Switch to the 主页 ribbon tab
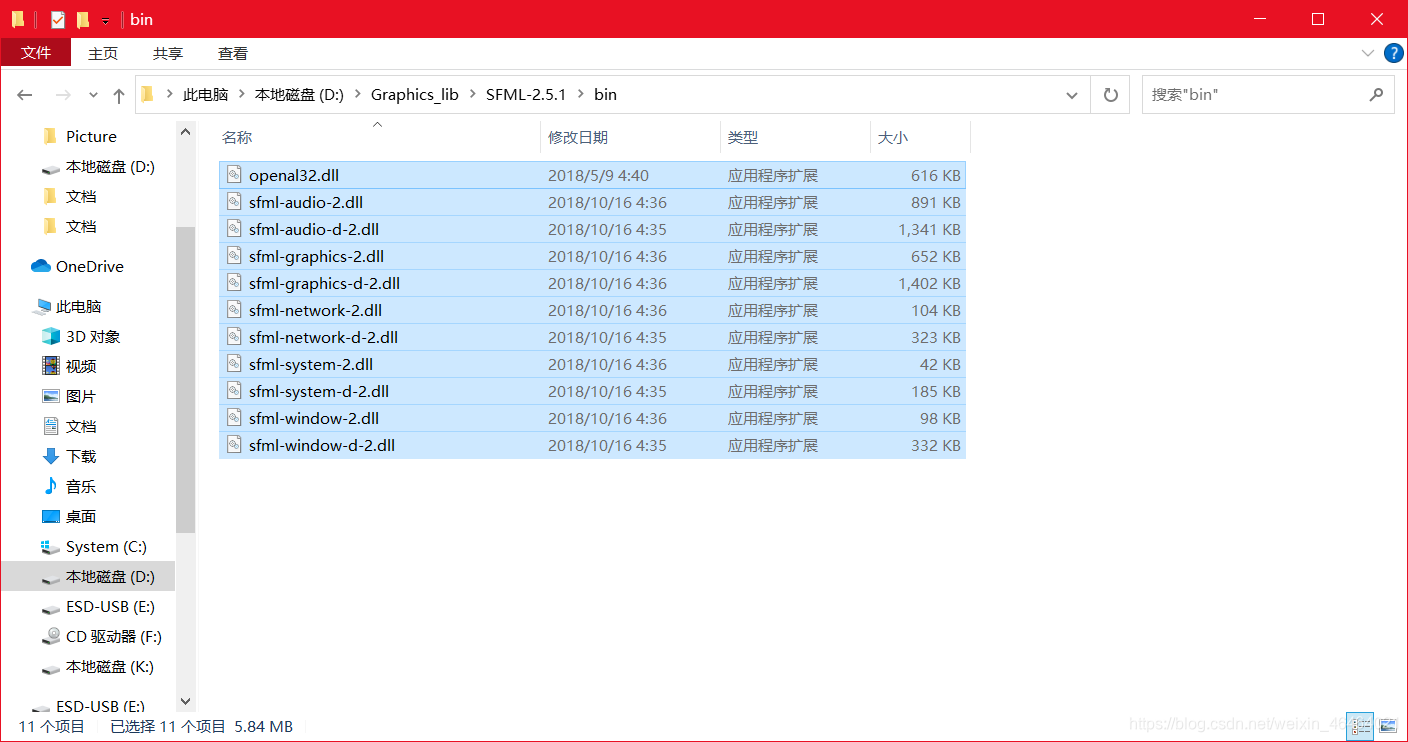The height and width of the screenshot is (742, 1408). [103, 53]
